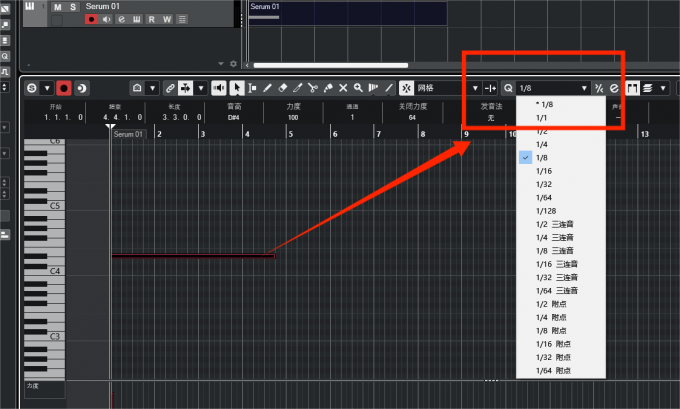This screenshot has height=409, width=680.
Task: Open the snap type 网格 dropdown
Action: pyautogui.click(x=448, y=88)
